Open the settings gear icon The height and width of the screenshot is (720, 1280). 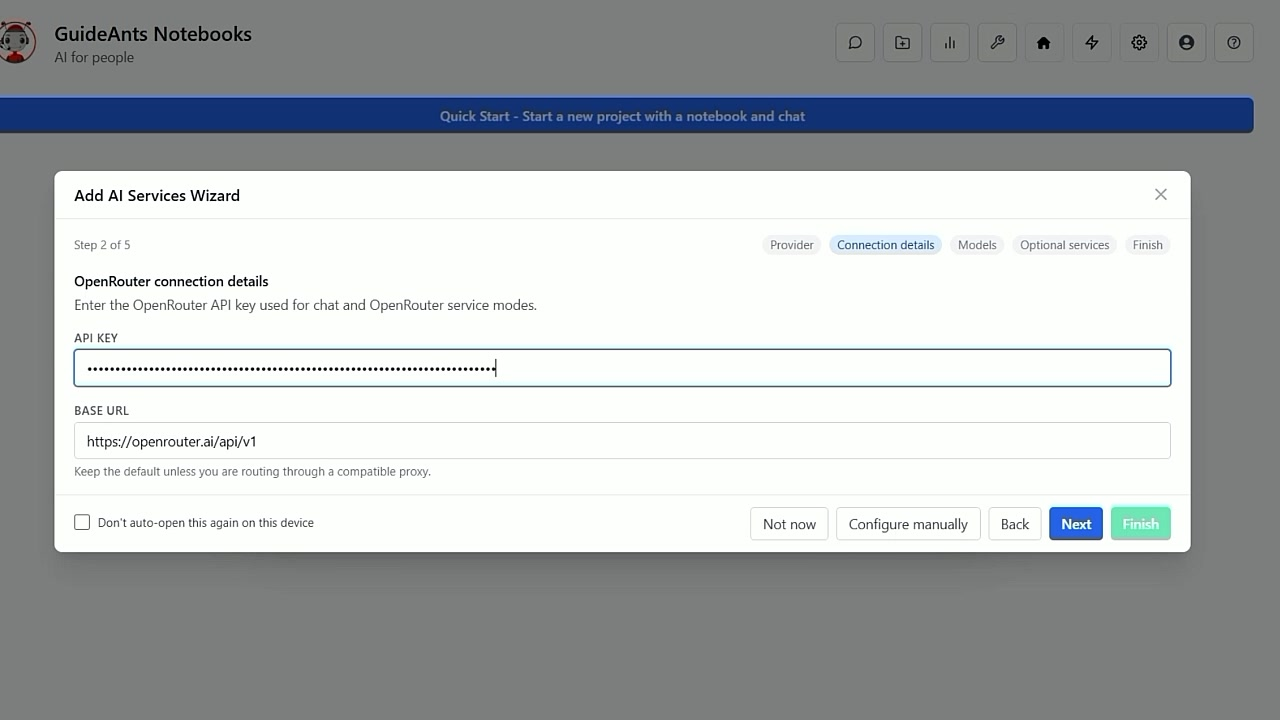(1139, 43)
